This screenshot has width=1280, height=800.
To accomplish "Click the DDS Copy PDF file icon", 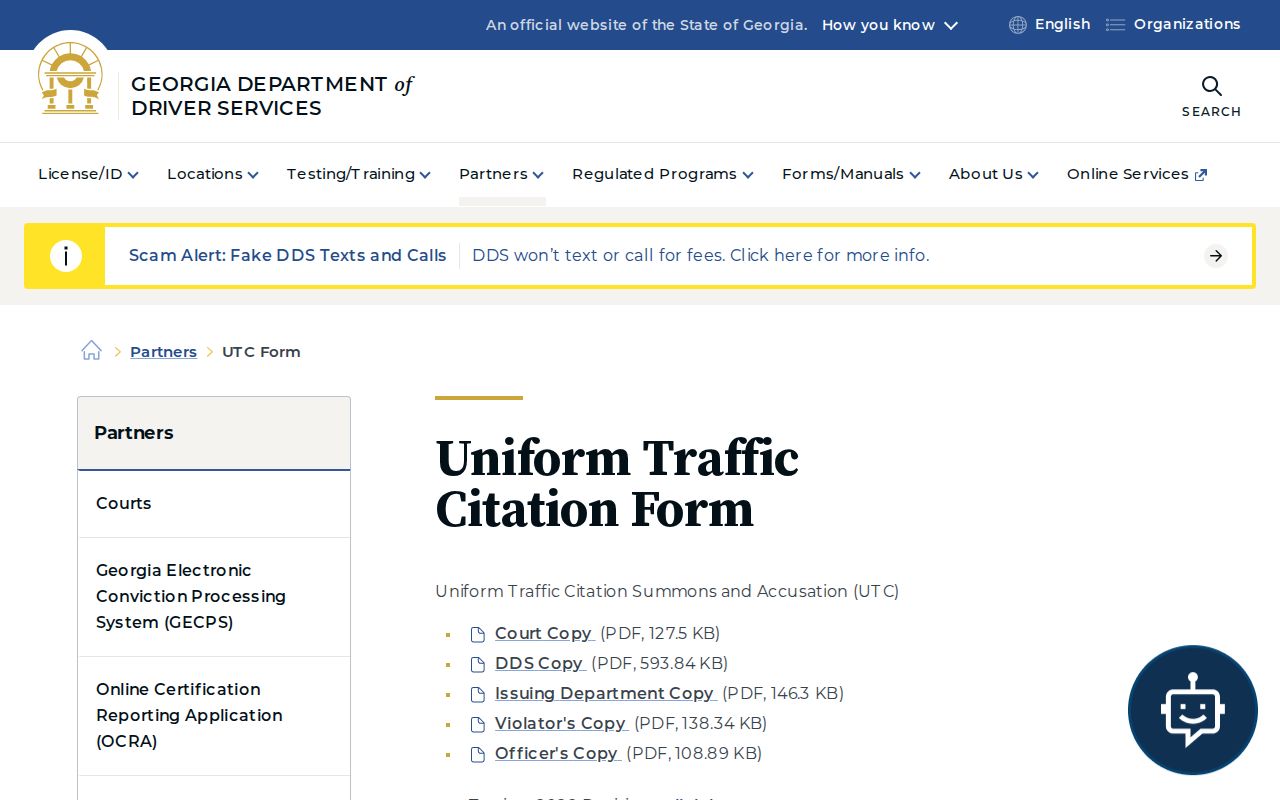I will coord(478,664).
